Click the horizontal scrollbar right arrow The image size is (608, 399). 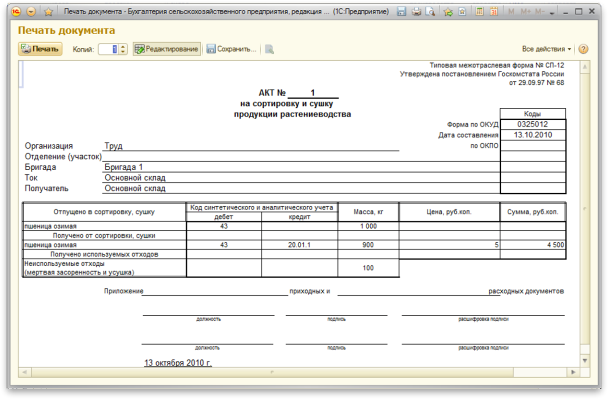click(573, 372)
